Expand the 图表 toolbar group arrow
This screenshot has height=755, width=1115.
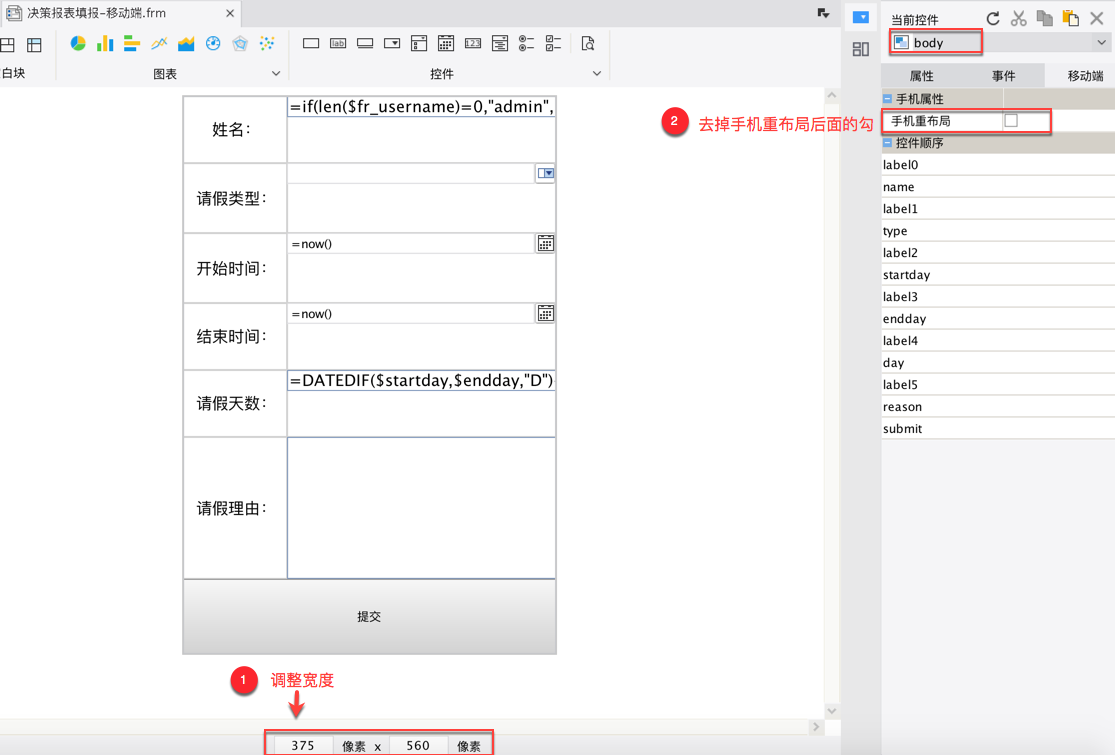point(276,73)
